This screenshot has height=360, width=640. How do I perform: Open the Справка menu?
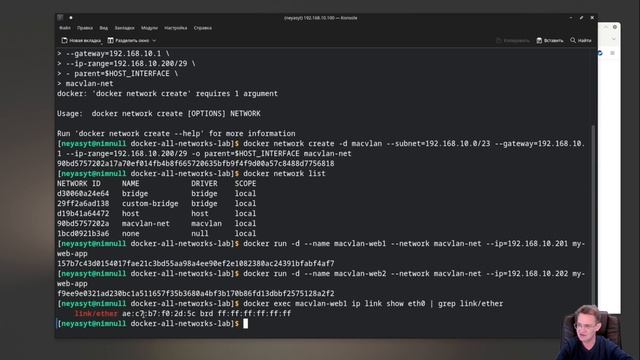point(202,28)
